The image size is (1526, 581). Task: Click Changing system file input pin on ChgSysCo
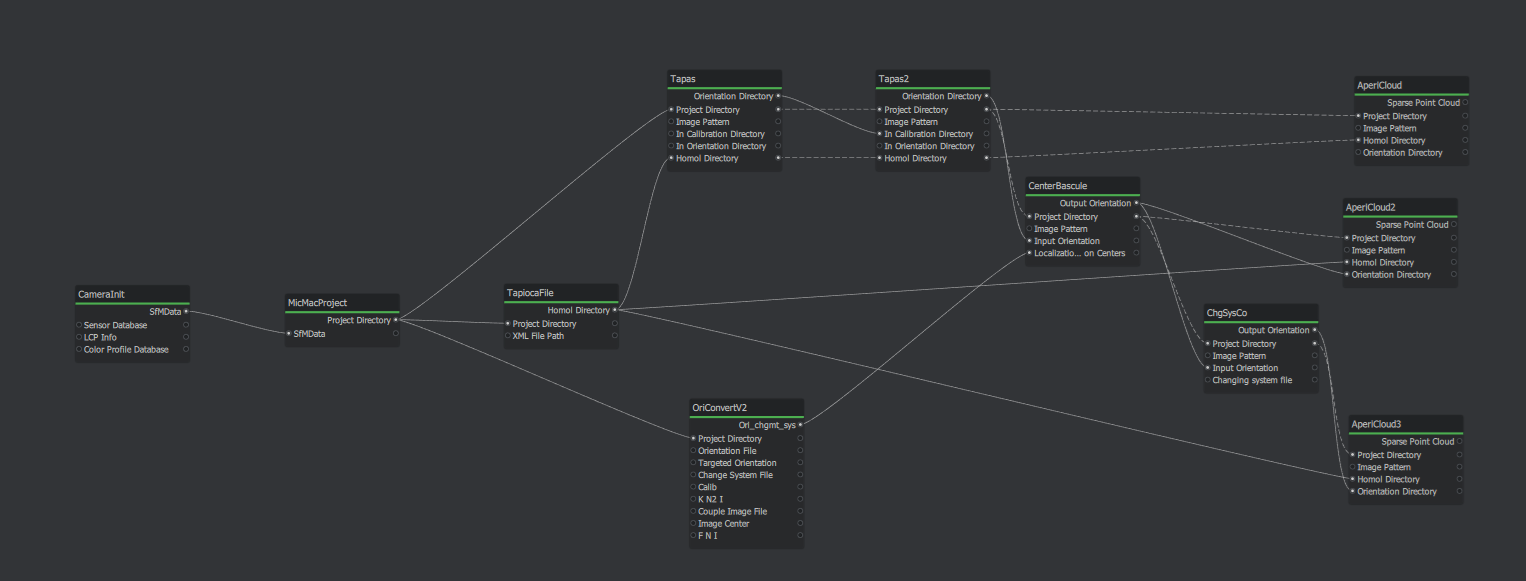1208,380
